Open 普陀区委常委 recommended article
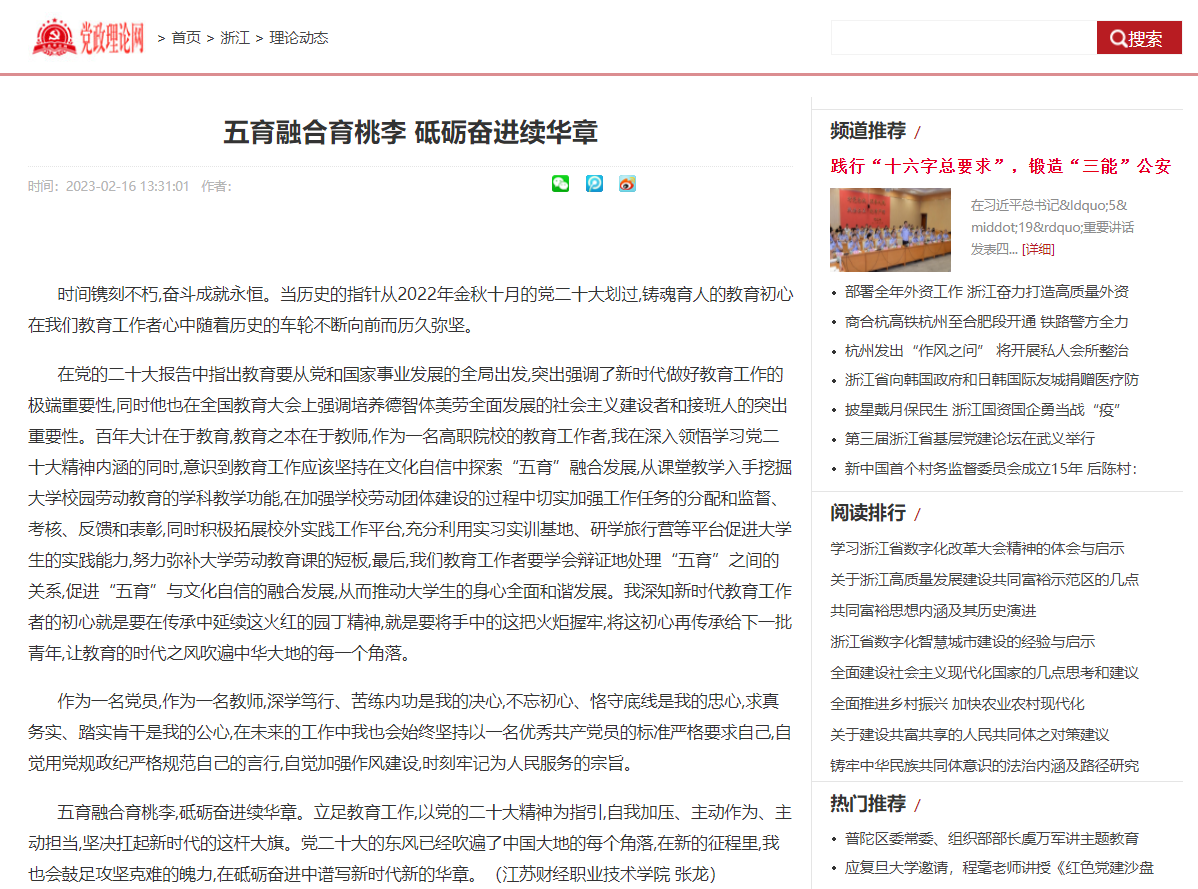 [992, 839]
